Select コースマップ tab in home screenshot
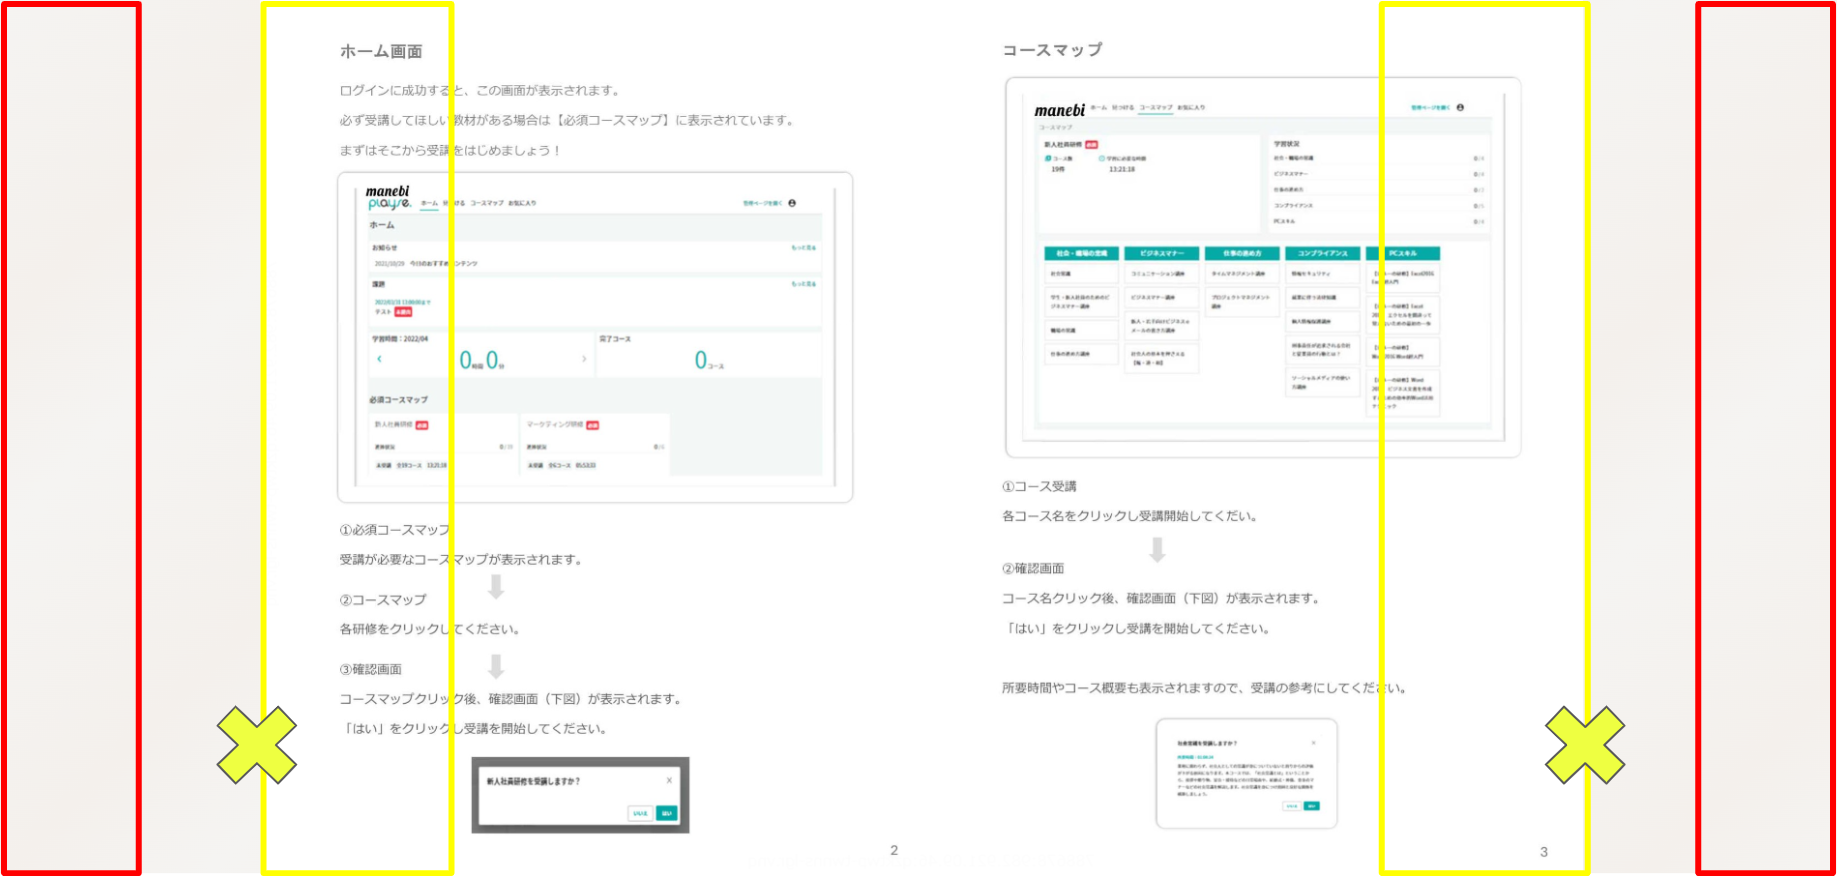Screen dimensions: 1837x876 [487, 203]
